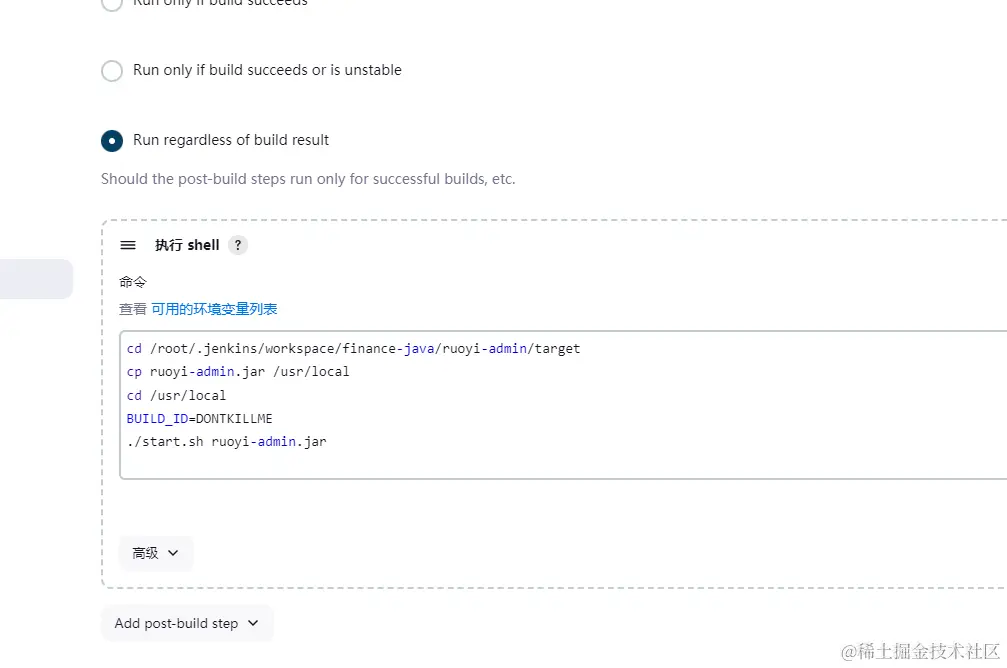Click the 查看 text before the variables link
Viewport: 1007px width, 668px height.
[x=133, y=309]
